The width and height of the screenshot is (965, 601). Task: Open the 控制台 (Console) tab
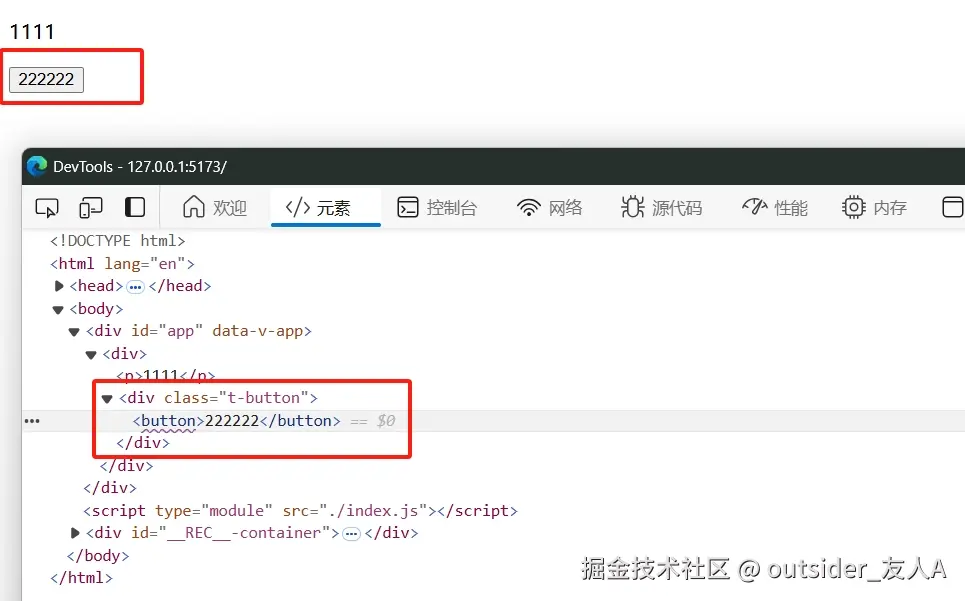(x=437, y=207)
